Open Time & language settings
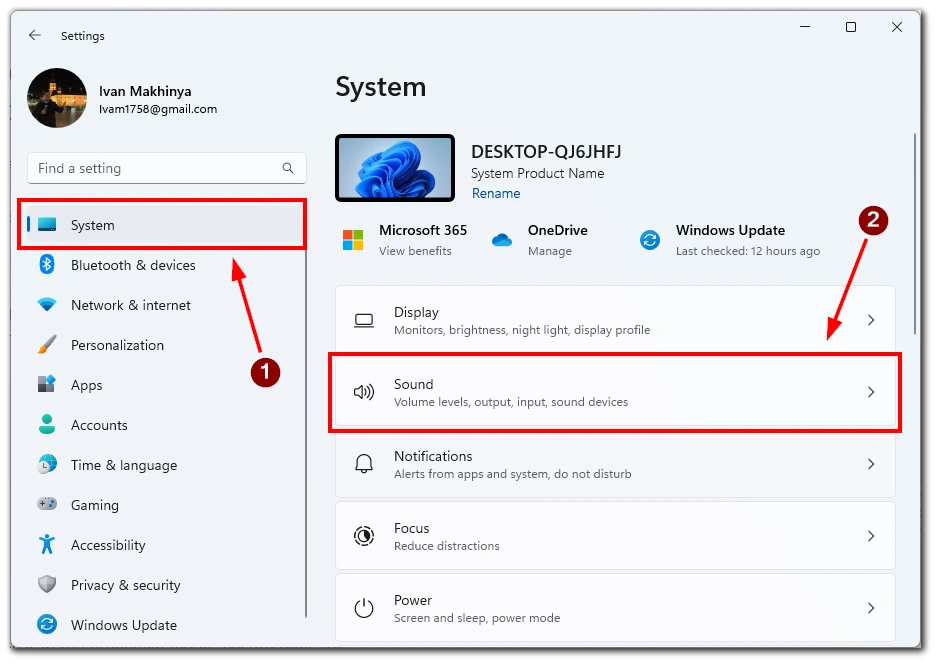Image resolution: width=939 pixels, height=666 pixels. [163, 465]
